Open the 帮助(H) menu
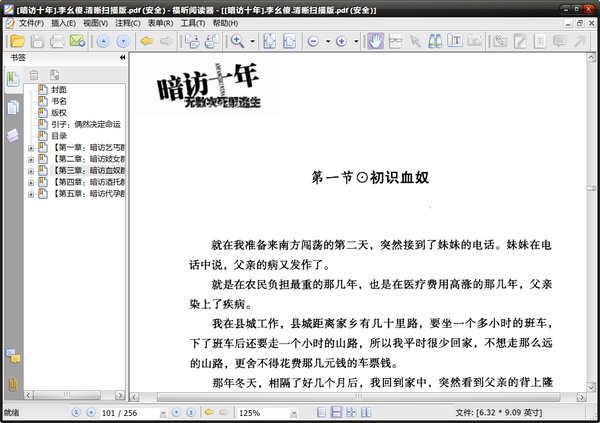The width and height of the screenshot is (600, 423). click(225, 23)
